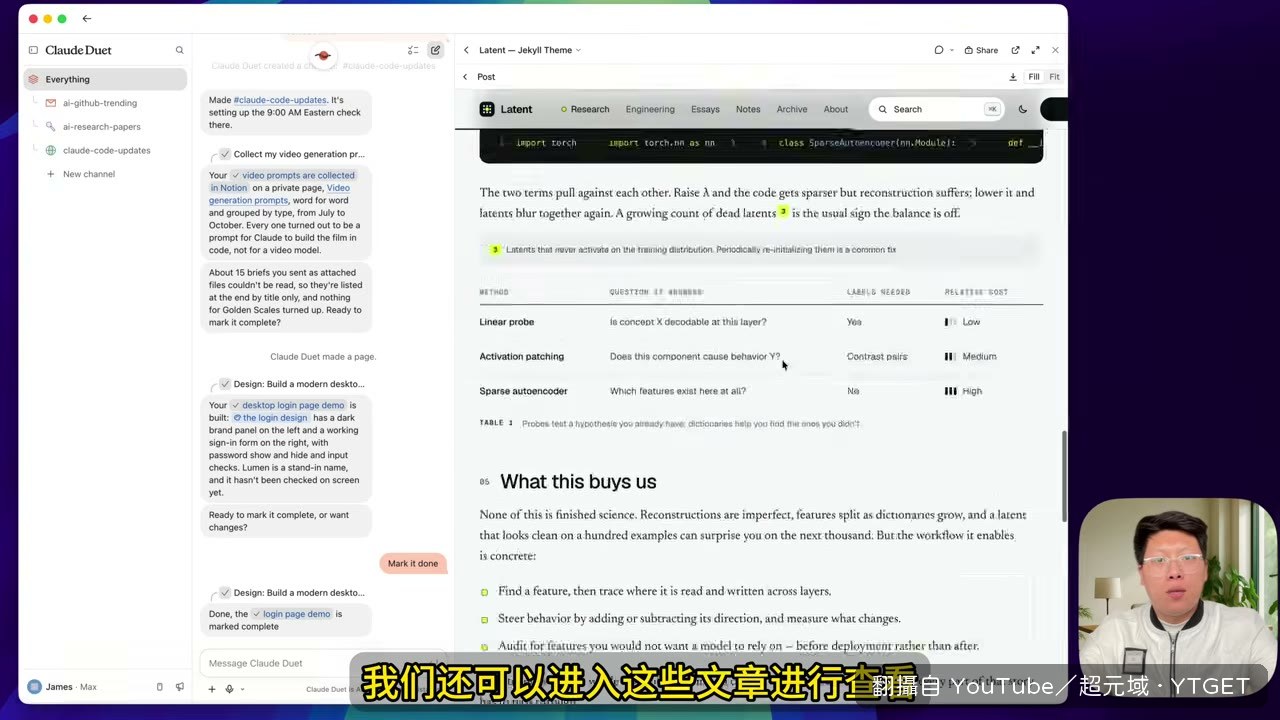Select the Fit view toggle
The image size is (1280, 720).
tap(1054, 77)
